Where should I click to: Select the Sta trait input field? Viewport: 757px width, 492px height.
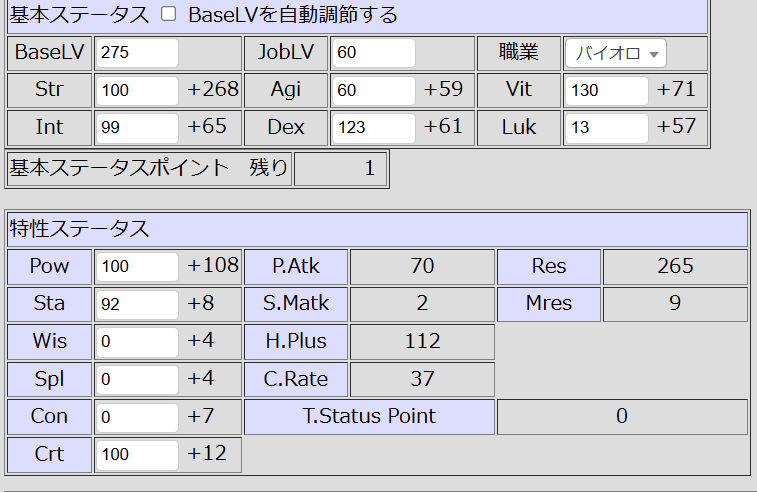pos(136,304)
